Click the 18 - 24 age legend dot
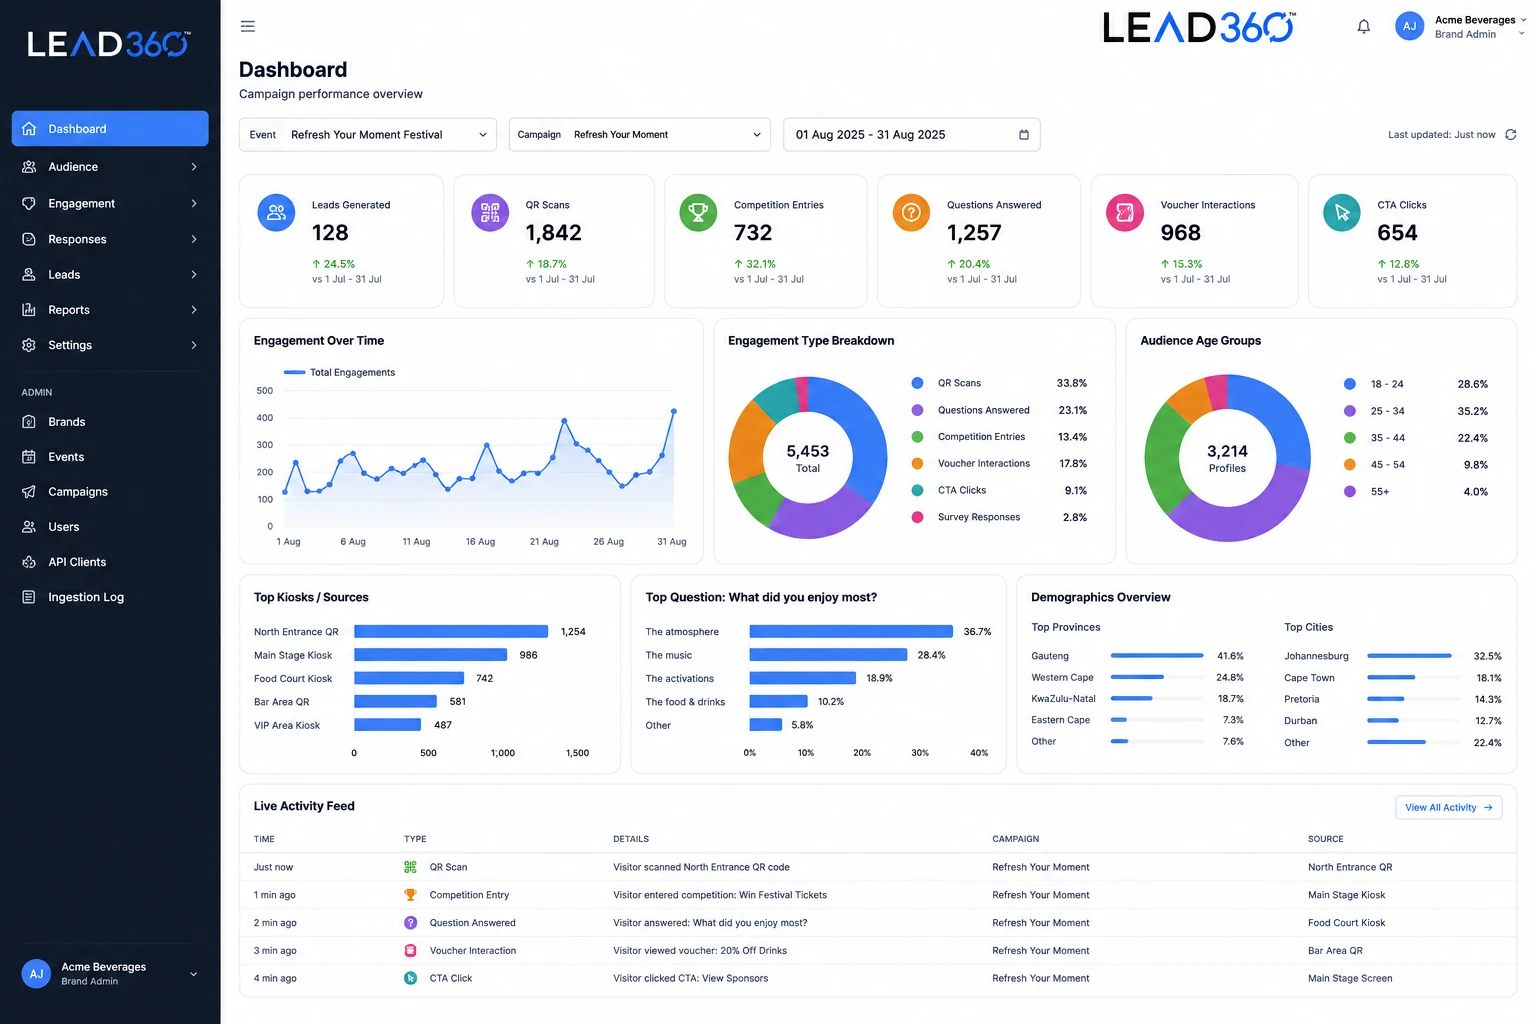 click(1349, 384)
